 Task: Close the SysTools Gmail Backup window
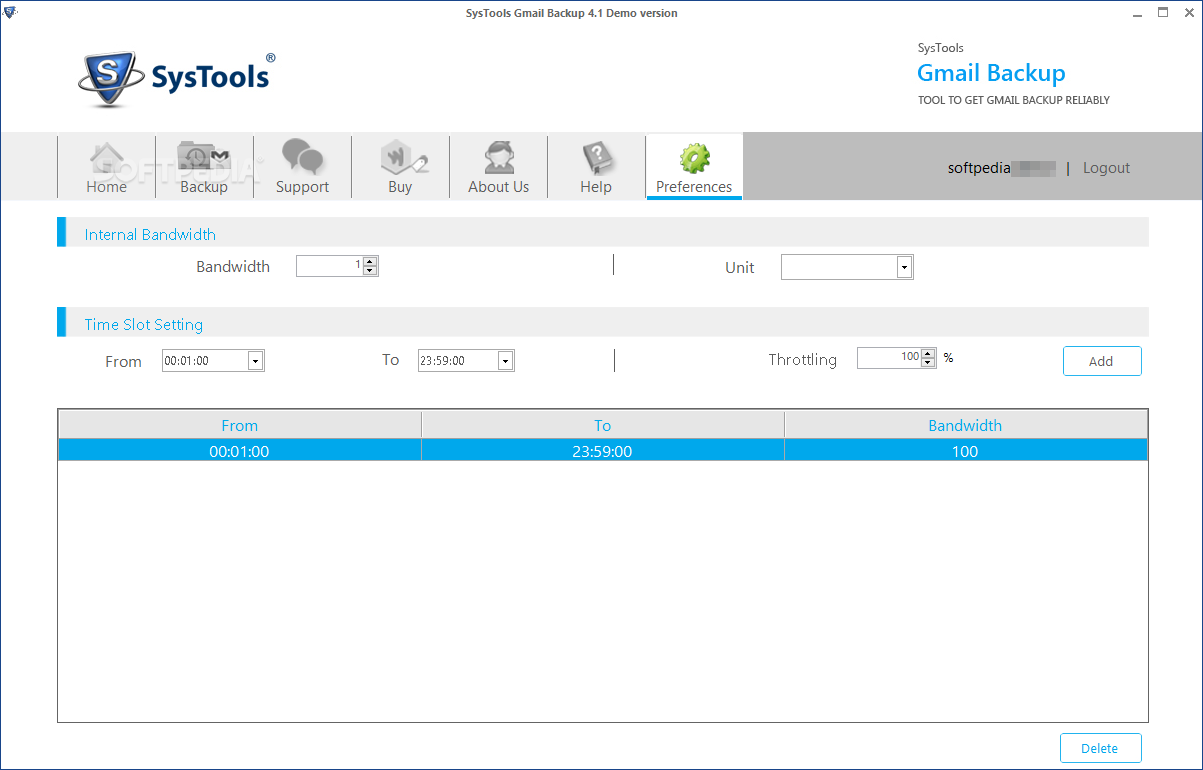[x=1187, y=13]
